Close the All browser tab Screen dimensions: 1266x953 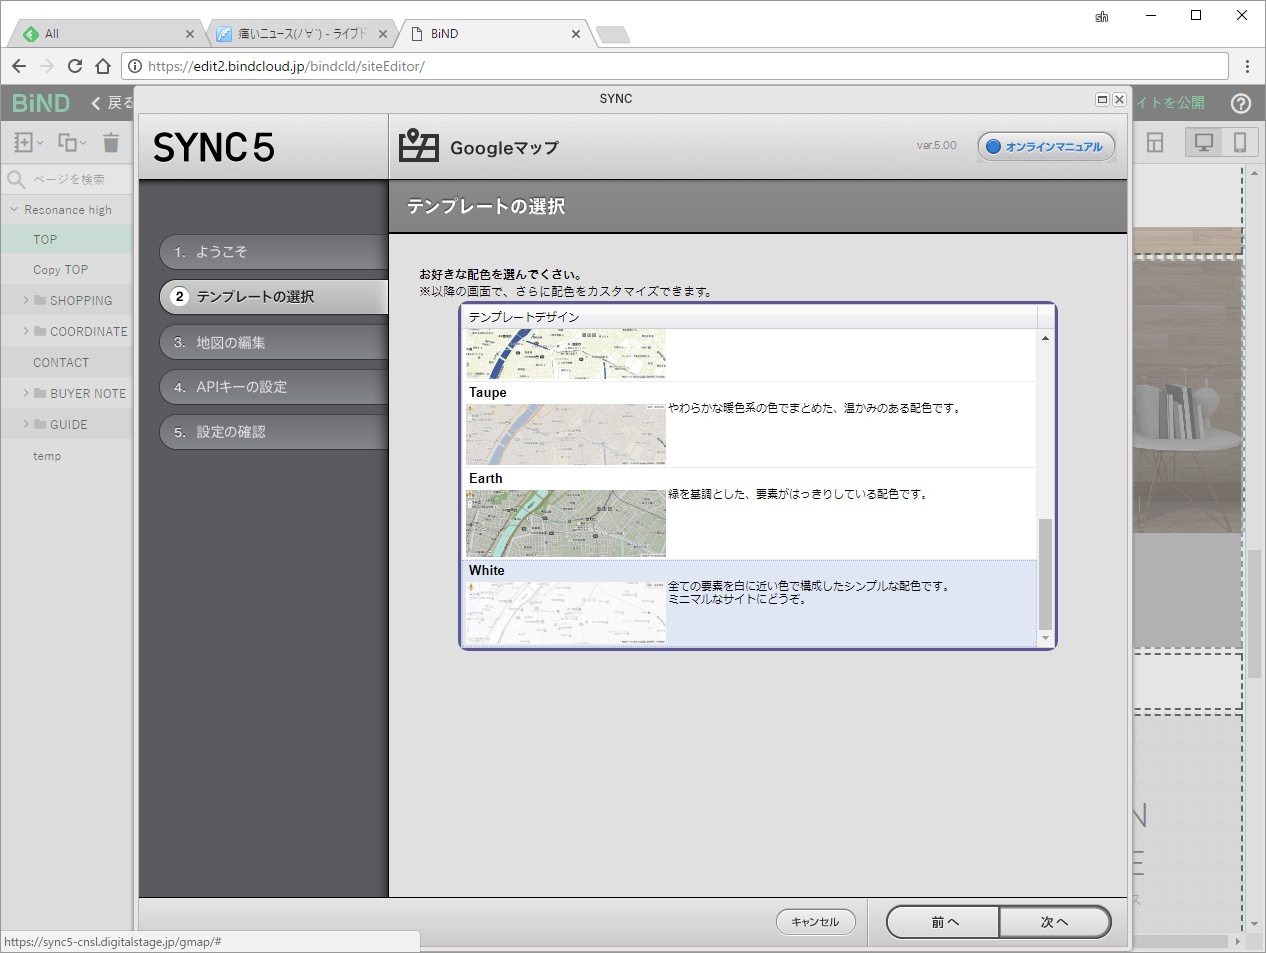[190, 34]
